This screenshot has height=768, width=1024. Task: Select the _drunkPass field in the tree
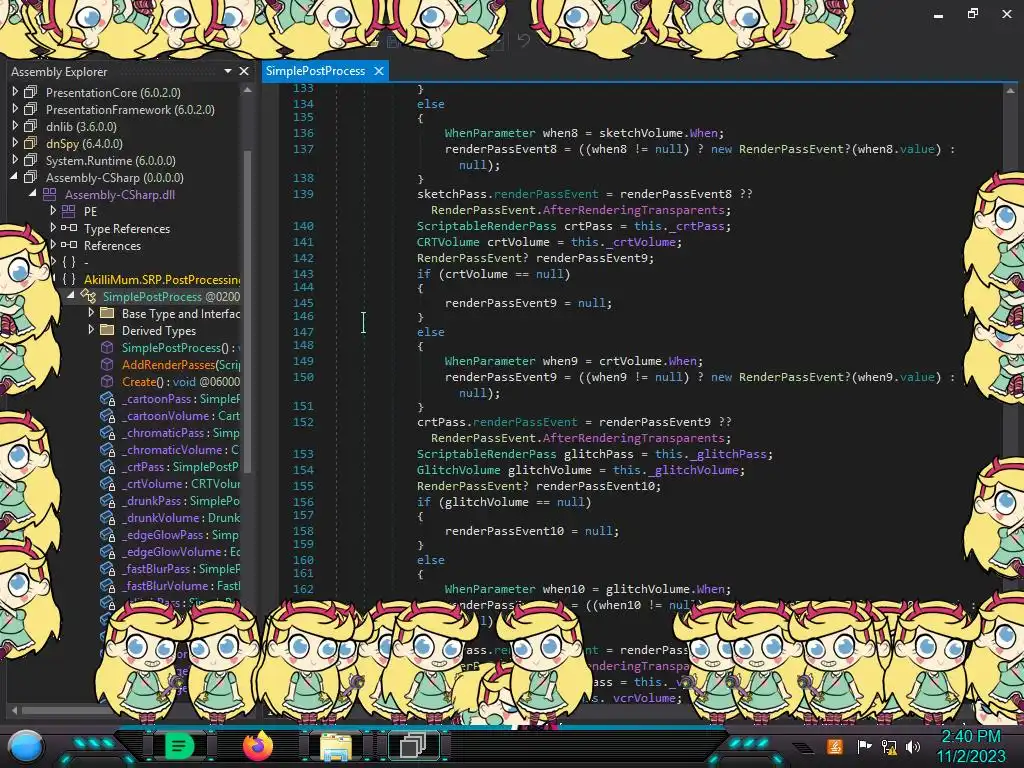coord(181,501)
